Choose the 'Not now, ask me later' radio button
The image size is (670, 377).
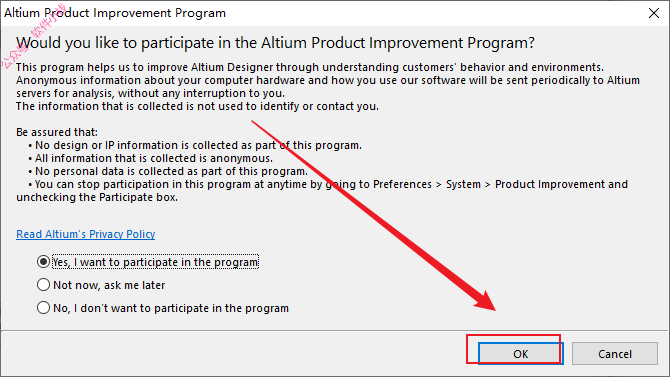[43, 285]
